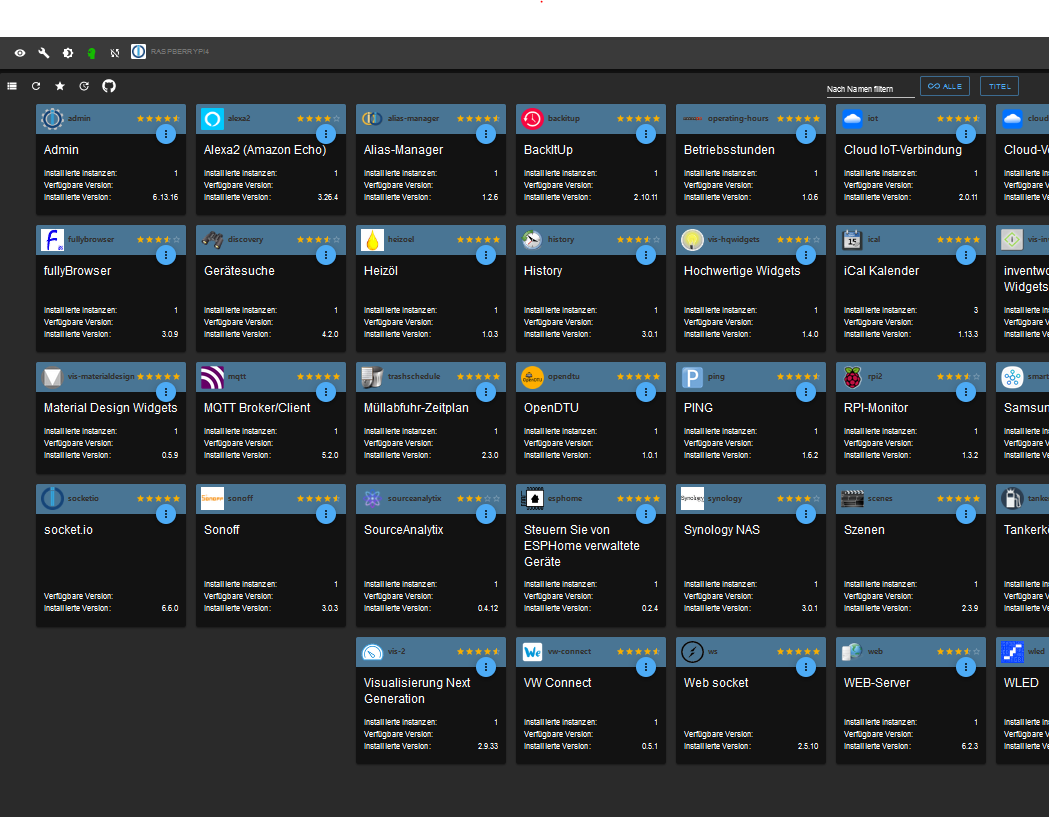This screenshot has width=1049, height=817.
Task: Check for adapter updates via circular arrow icon
Action: click(84, 86)
